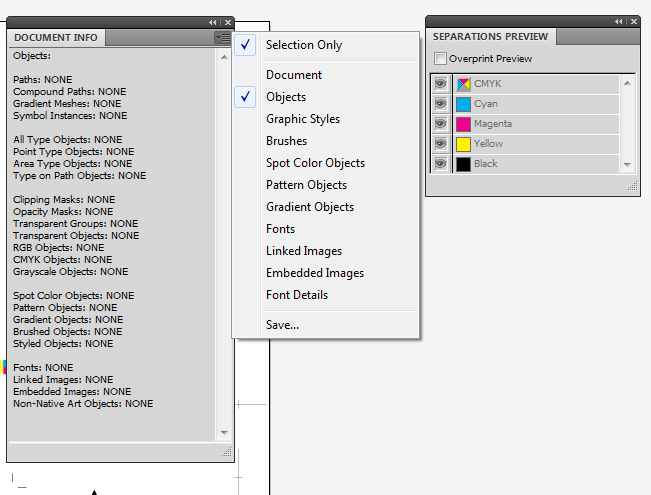Toggle visibility eye for Yellow separation
Viewport: 651px width, 495px height.
[x=441, y=144]
